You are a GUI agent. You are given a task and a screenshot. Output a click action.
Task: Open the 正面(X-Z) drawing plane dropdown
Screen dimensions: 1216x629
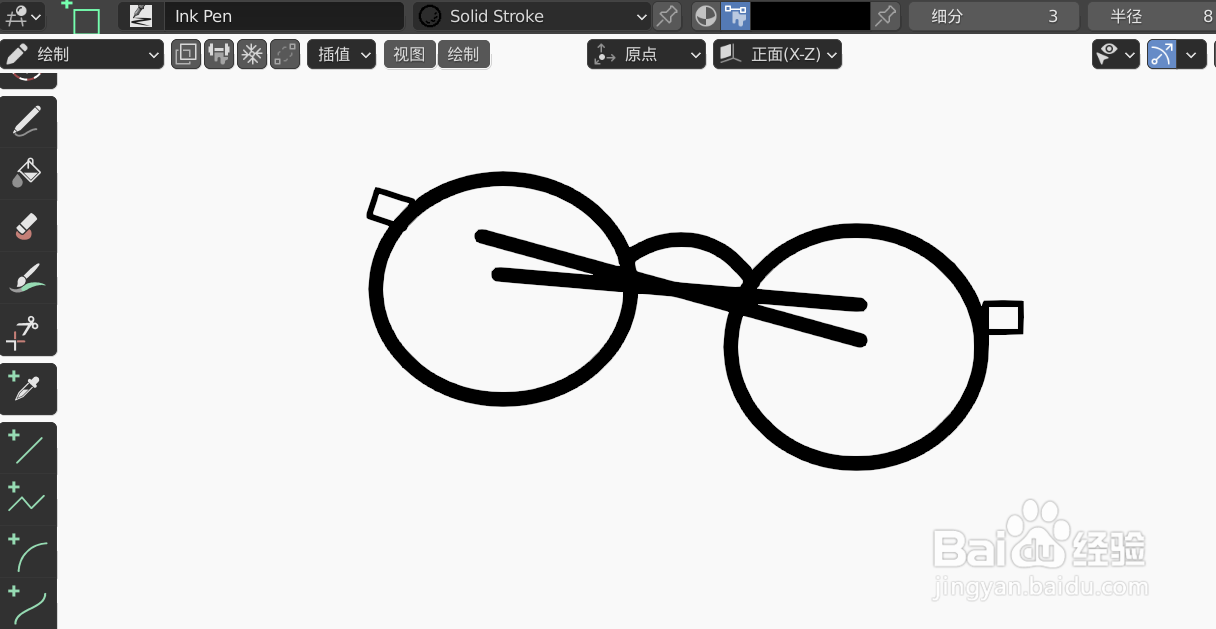coord(777,54)
